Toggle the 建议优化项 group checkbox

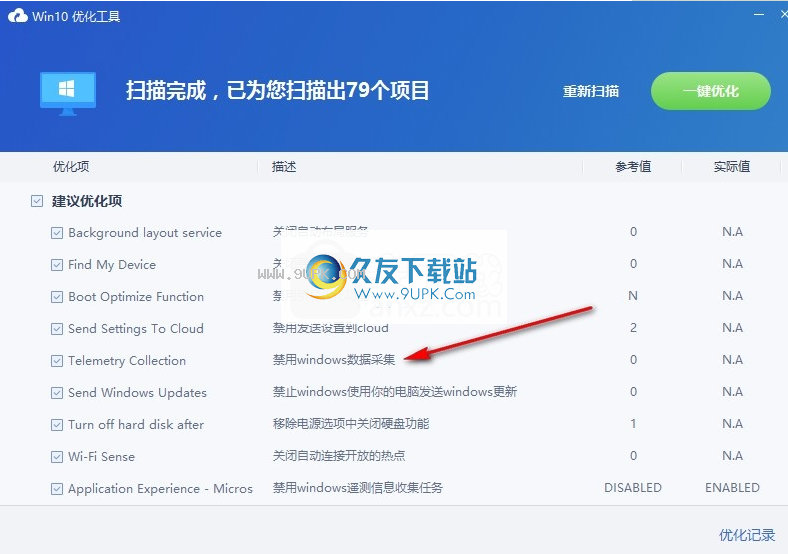(x=37, y=201)
